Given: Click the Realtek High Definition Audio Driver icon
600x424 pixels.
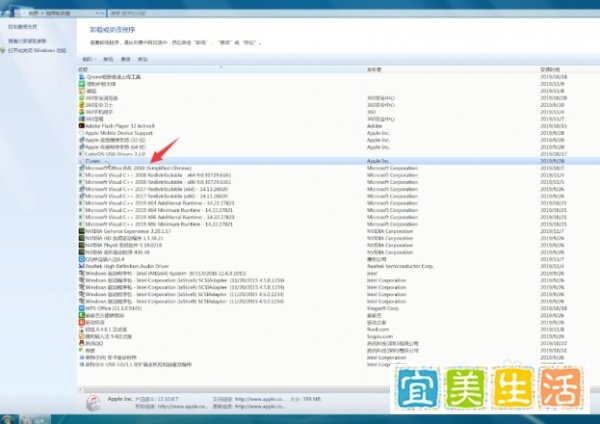Looking at the screenshot, I should [x=82, y=266].
